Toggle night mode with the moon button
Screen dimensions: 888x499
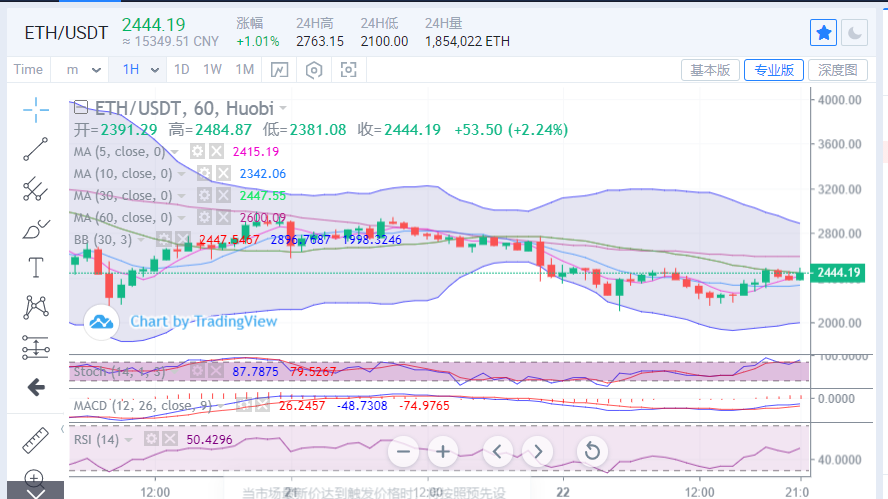coord(855,33)
